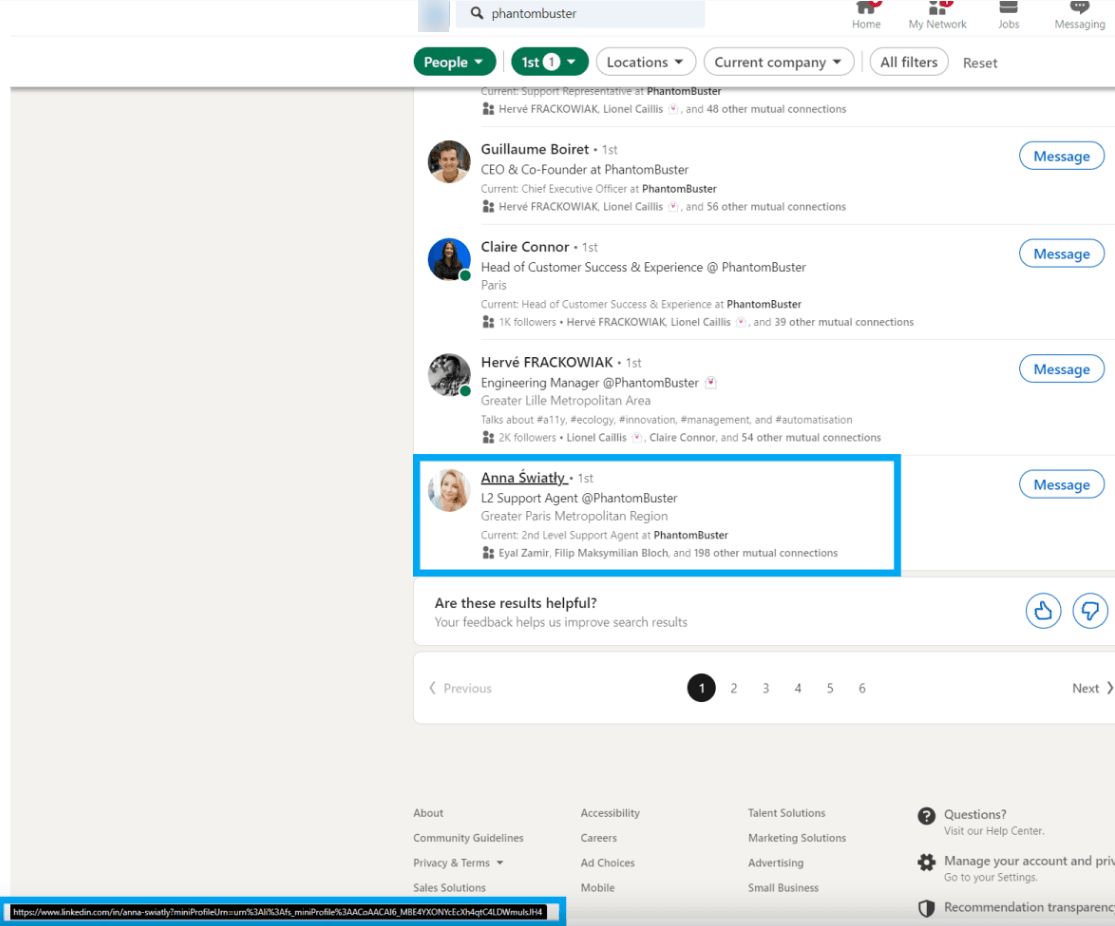Click Anna Światły's 198 mutual connections text
The height and width of the screenshot is (926, 1115).
coord(755,553)
